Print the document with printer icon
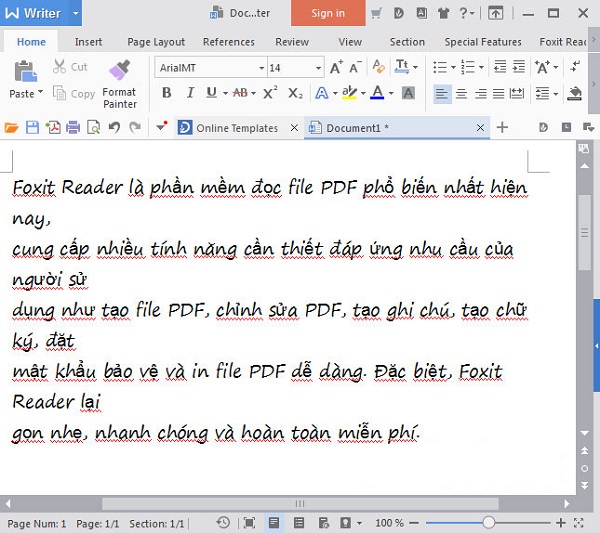Image resolution: width=600 pixels, height=533 pixels. point(73,127)
